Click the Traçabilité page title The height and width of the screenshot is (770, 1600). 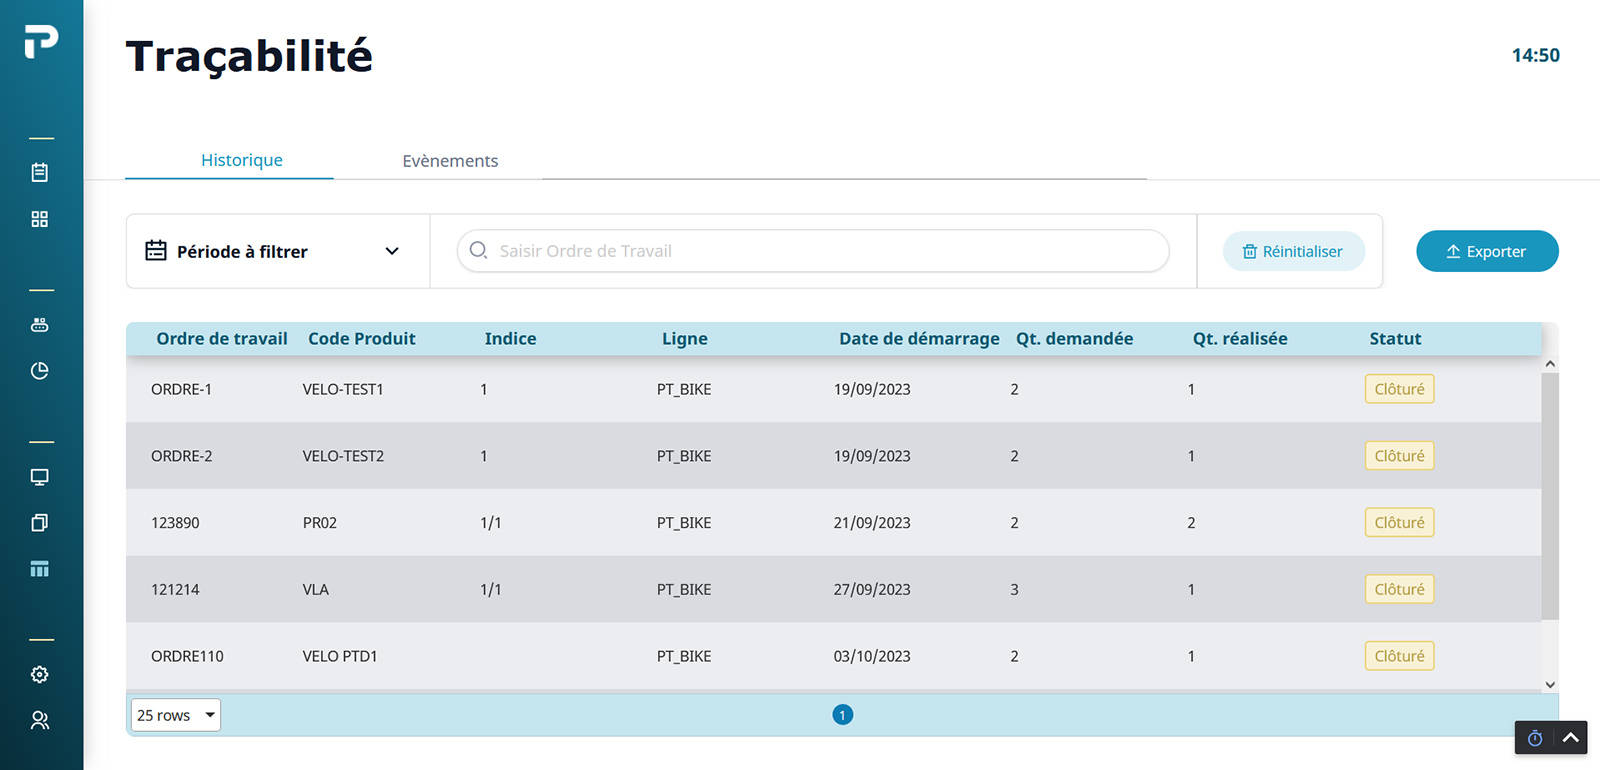pos(249,56)
